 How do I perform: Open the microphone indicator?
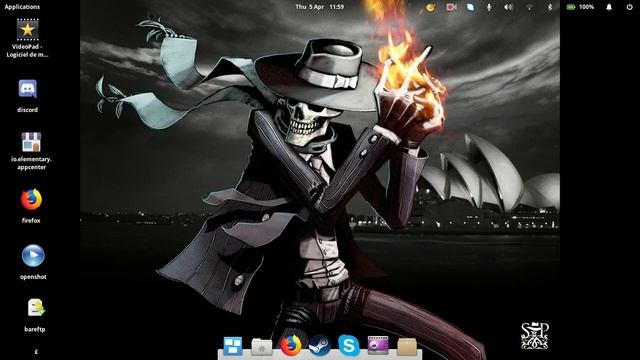tap(489, 7)
